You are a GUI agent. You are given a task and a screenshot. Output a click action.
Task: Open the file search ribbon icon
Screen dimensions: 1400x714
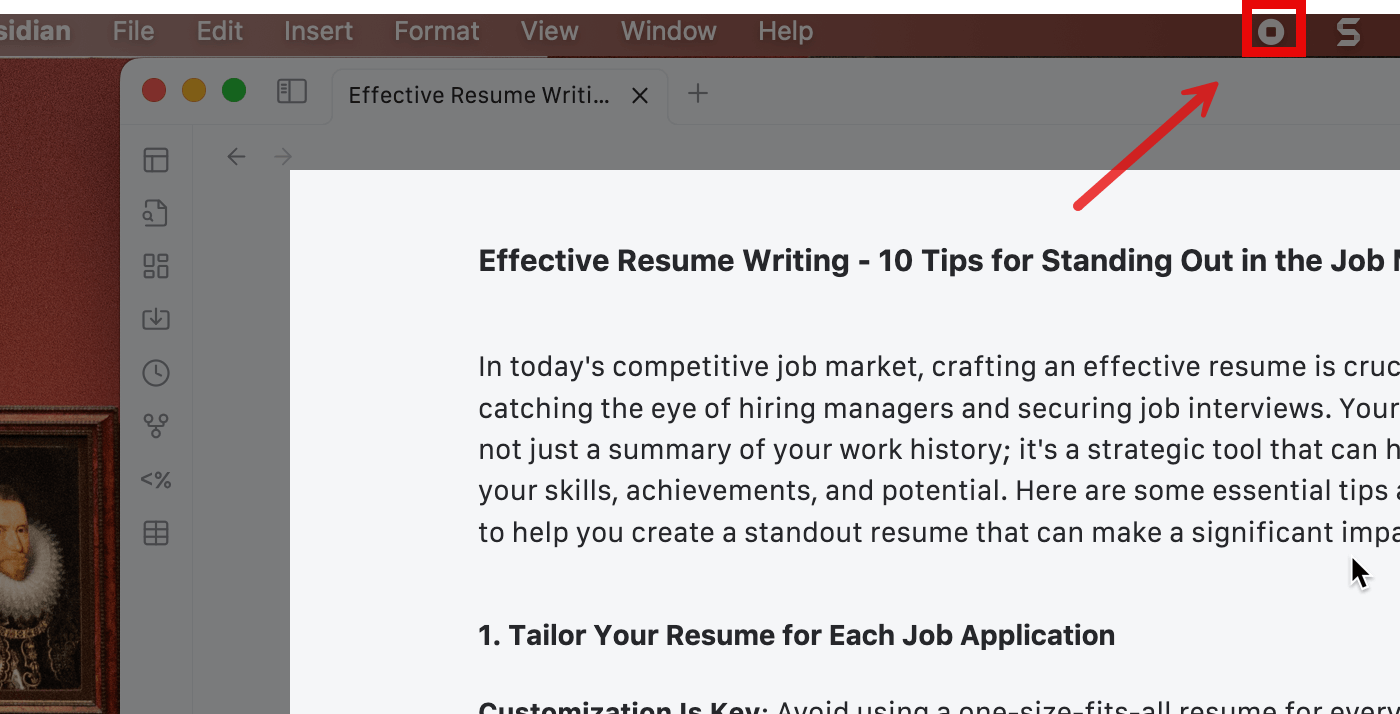[156, 213]
